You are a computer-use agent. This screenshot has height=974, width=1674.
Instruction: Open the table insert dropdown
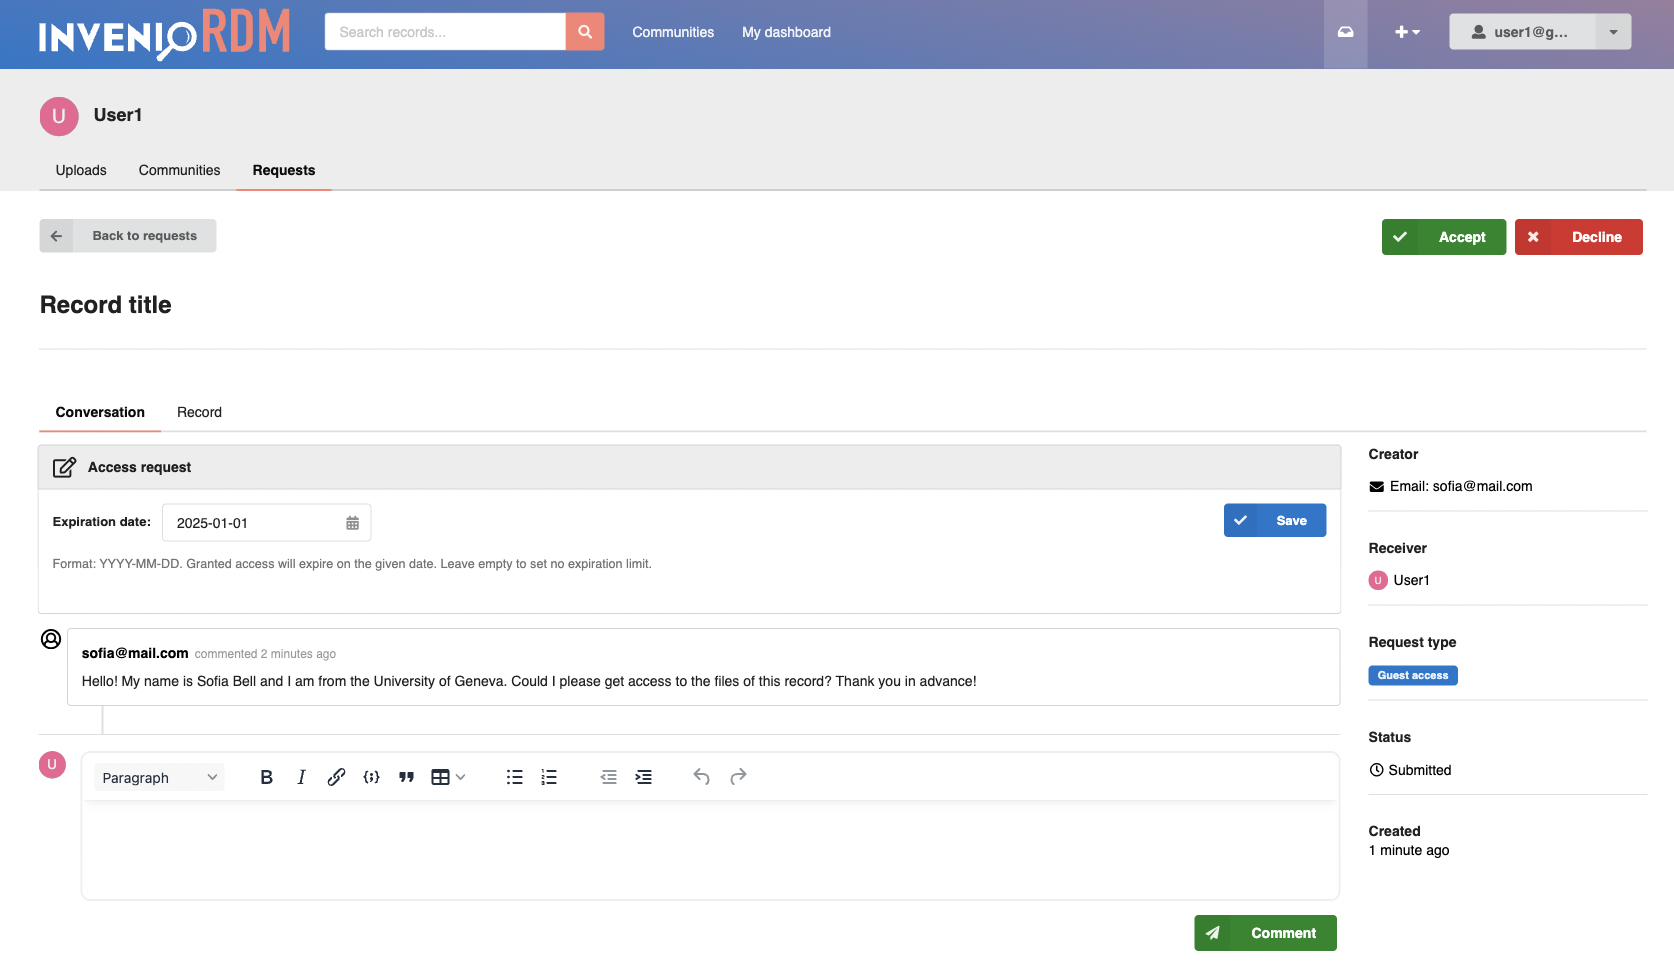[447, 777]
